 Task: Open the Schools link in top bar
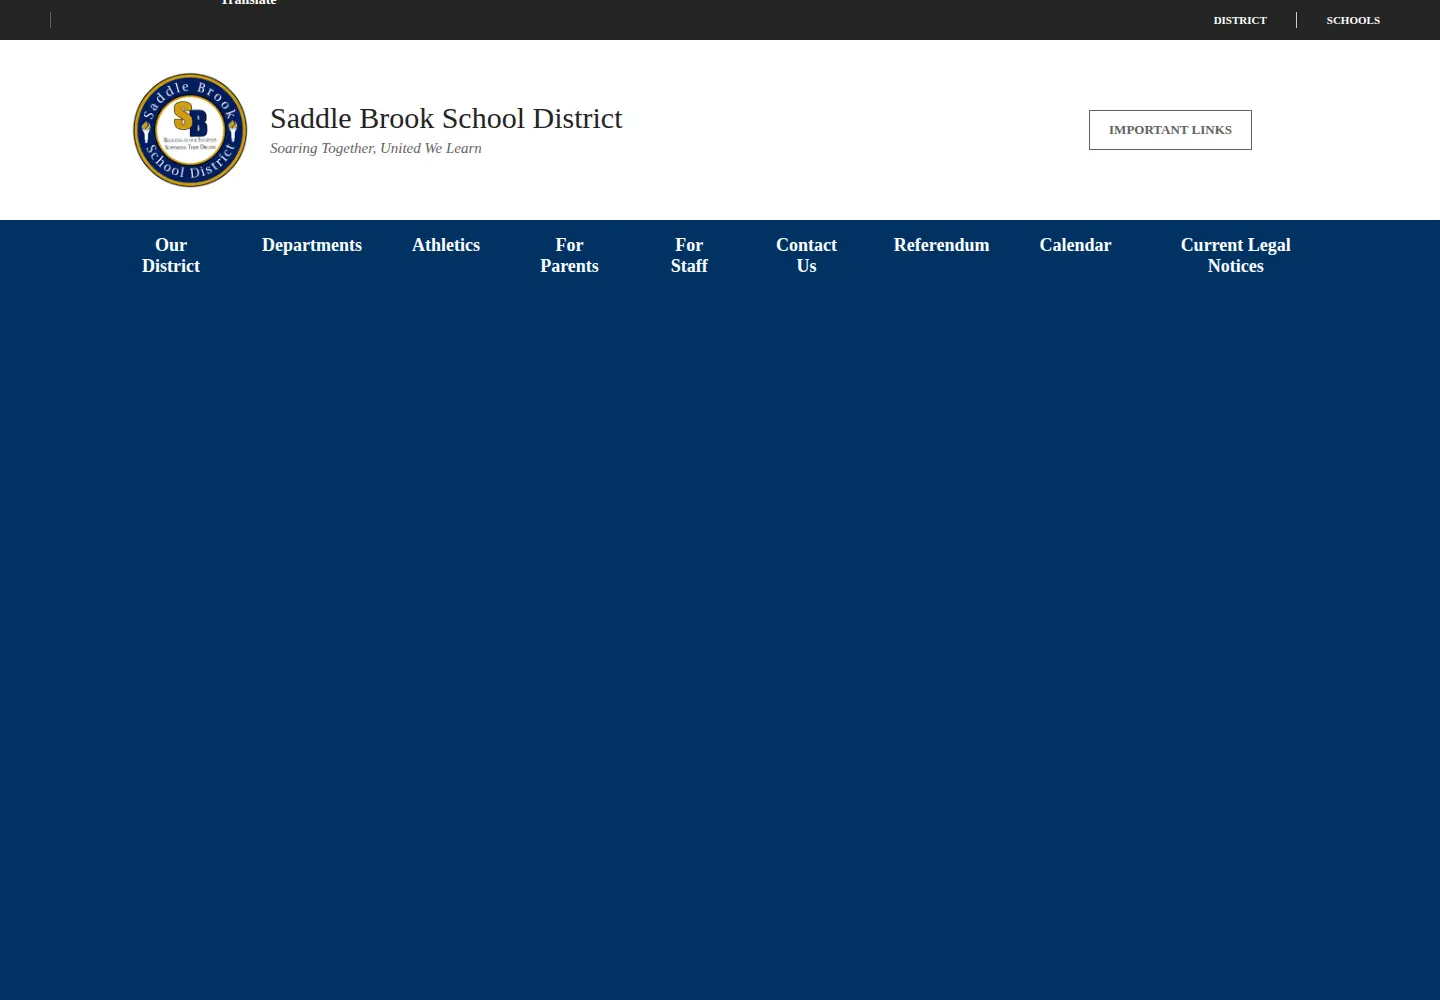click(x=1353, y=20)
